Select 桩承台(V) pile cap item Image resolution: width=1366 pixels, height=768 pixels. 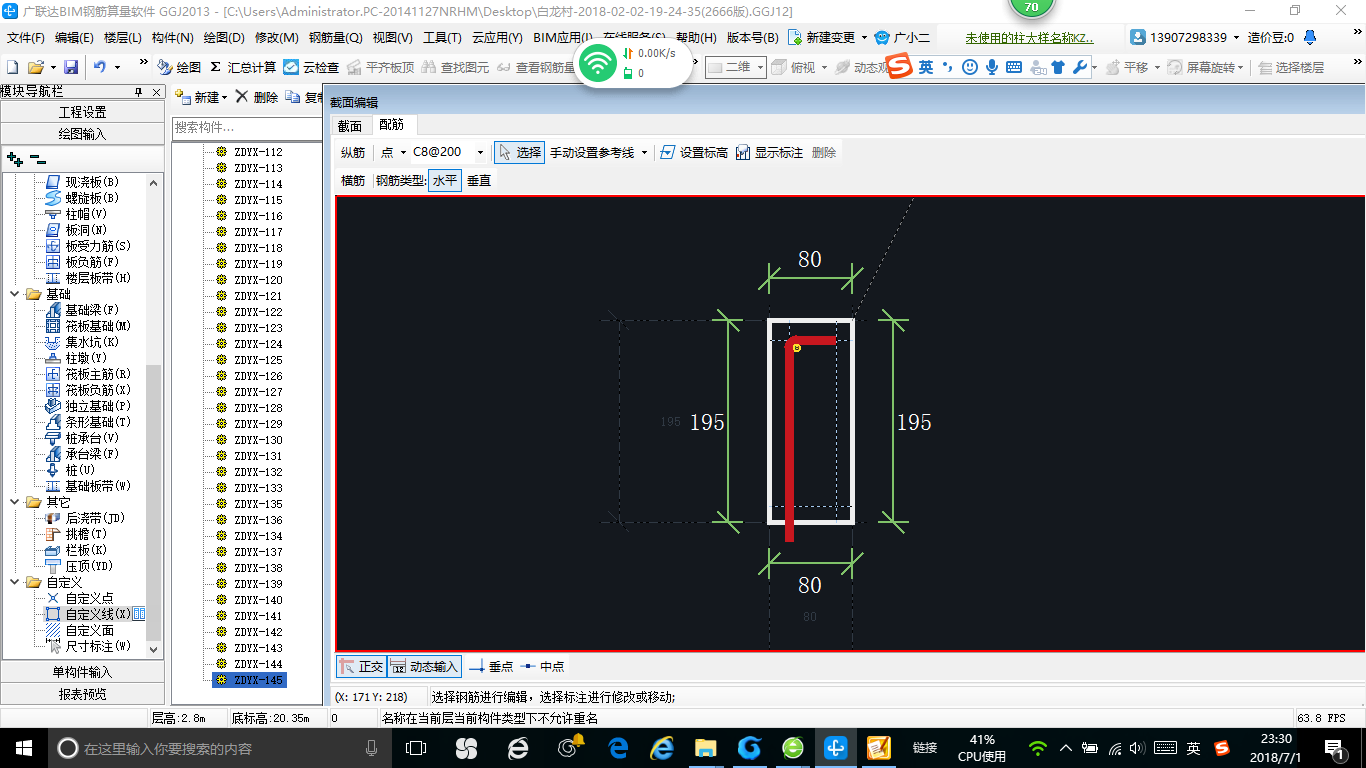click(x=83, y=438)
